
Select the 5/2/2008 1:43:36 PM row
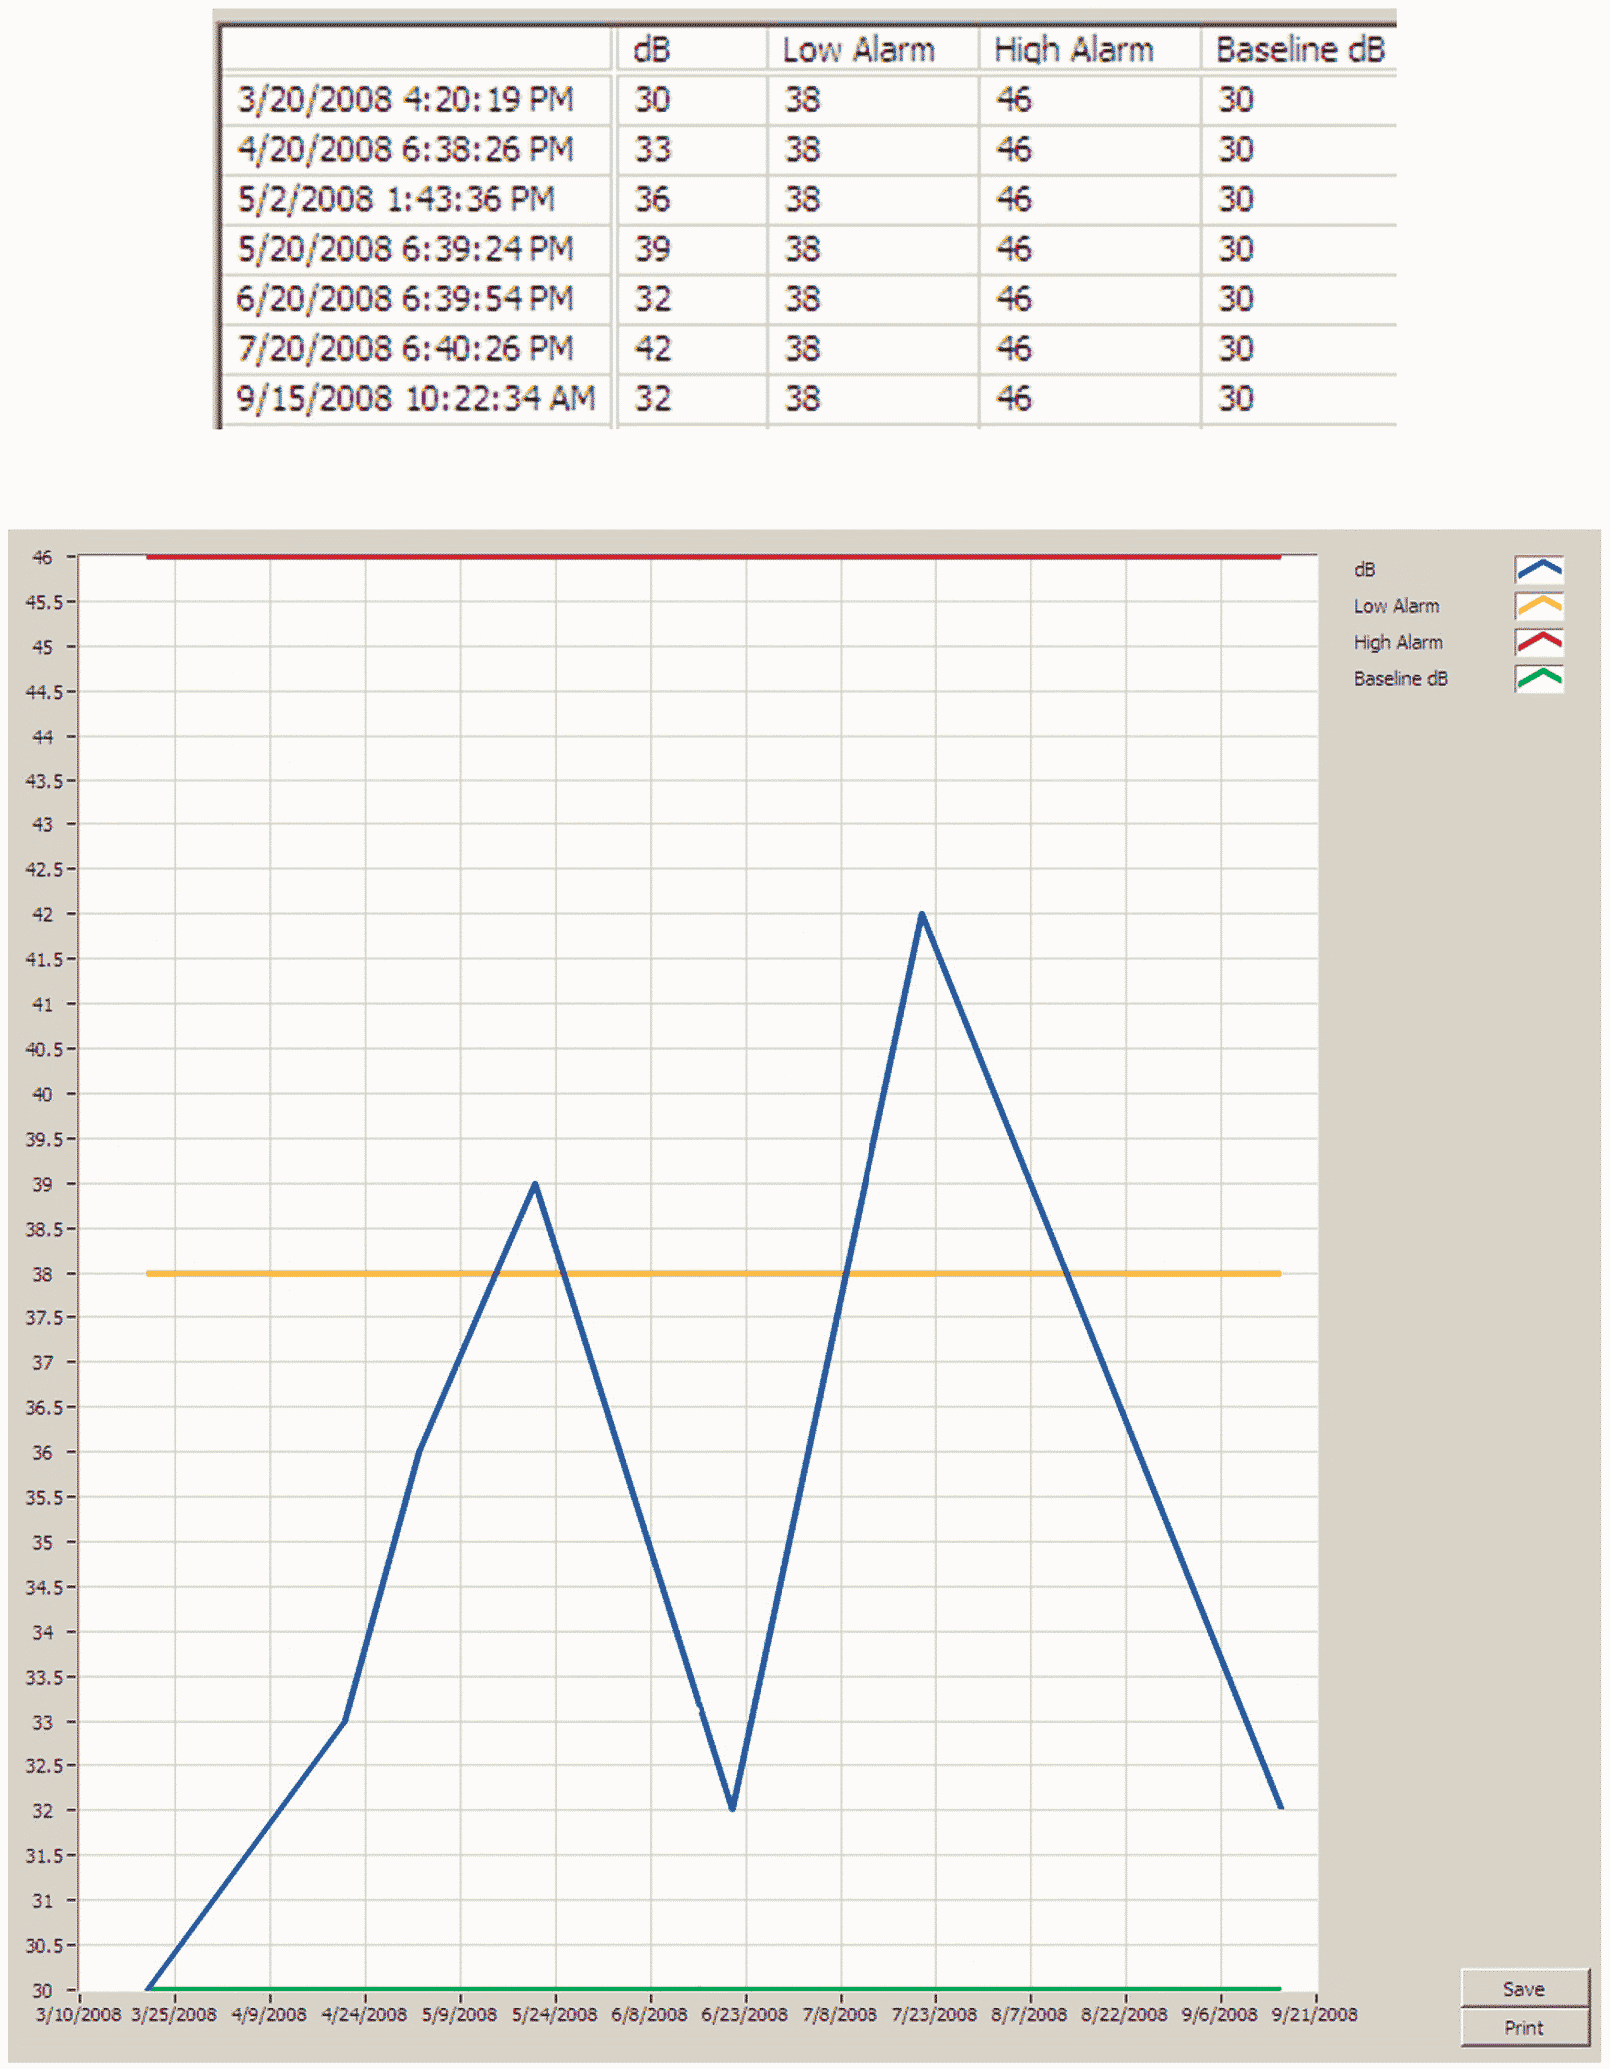[x=395, y=199]
